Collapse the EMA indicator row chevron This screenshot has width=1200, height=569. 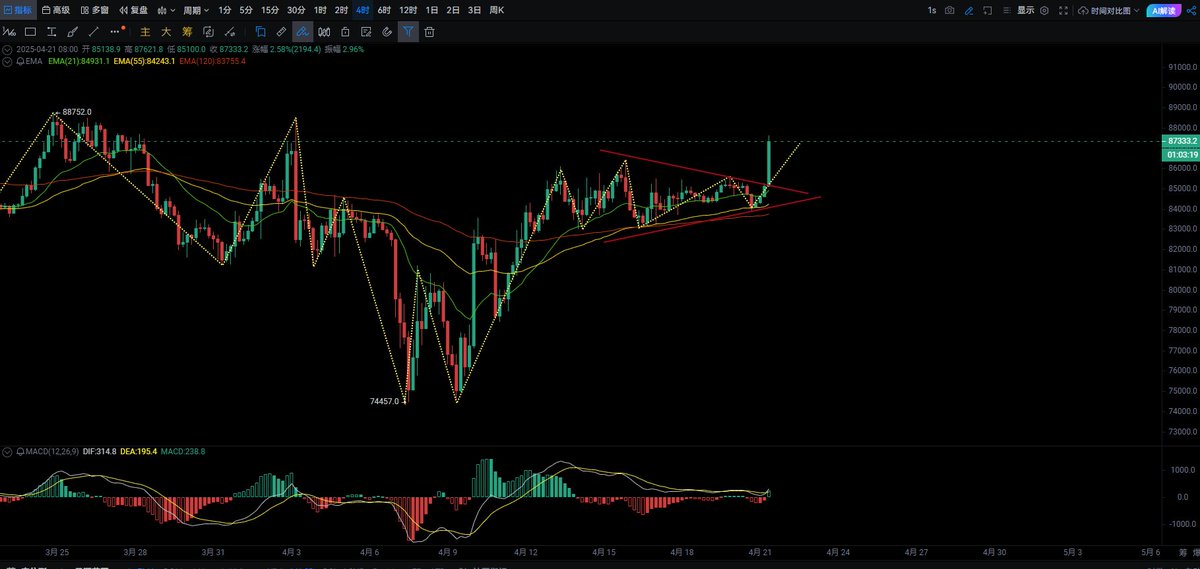[7, 61]
